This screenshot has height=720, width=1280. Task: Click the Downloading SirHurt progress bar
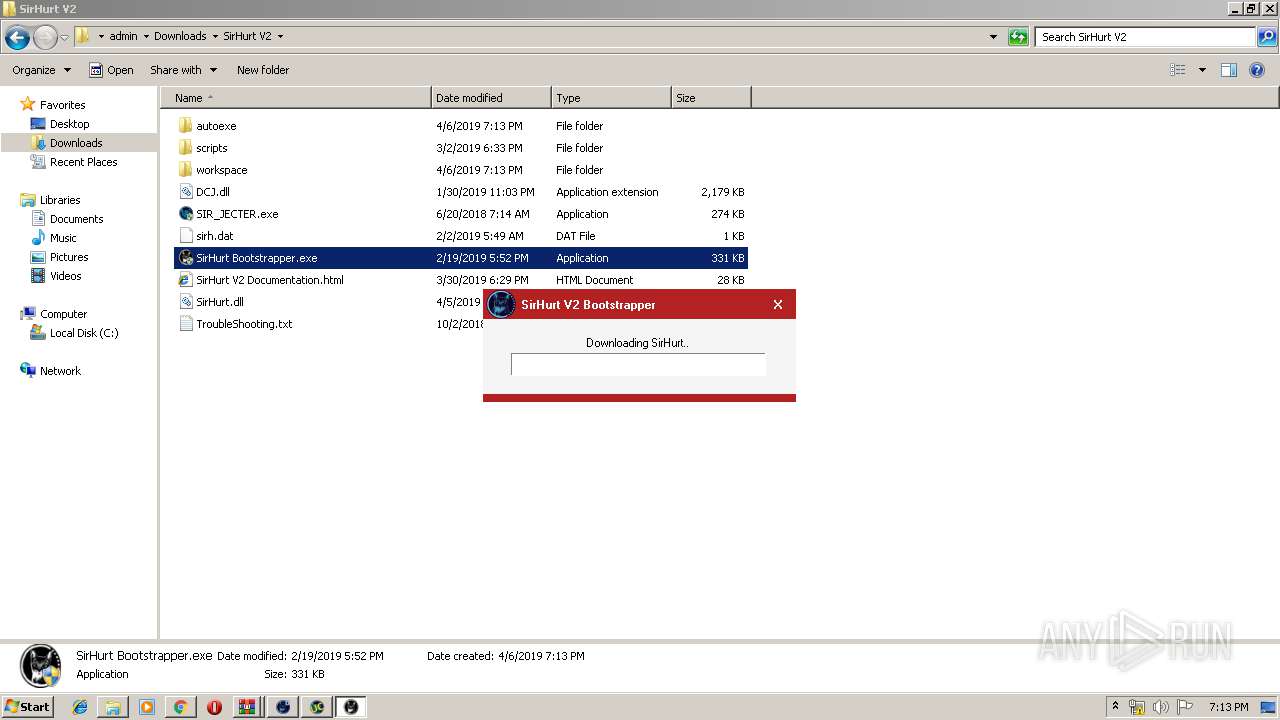(638, 364)
